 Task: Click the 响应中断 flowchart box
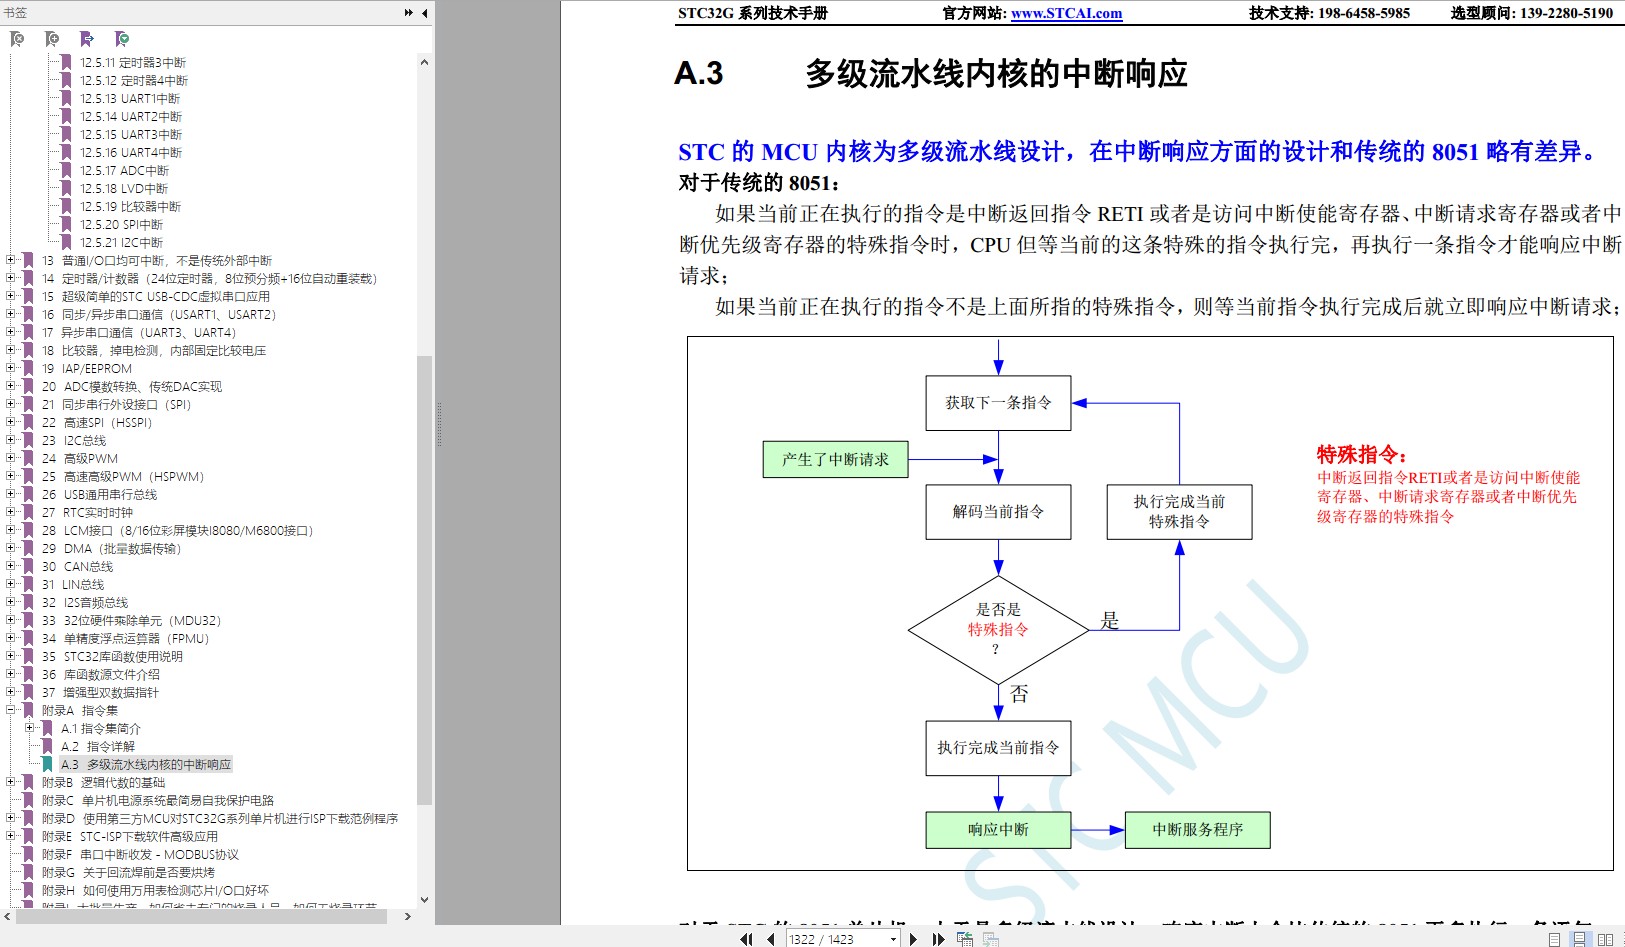(998, 830)
